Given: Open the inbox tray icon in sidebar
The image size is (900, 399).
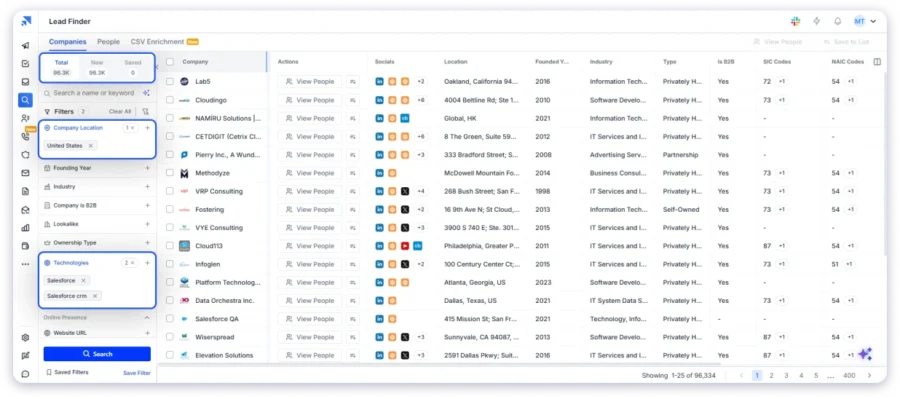Looking at the screenshot, I should [x=25, y=82].
